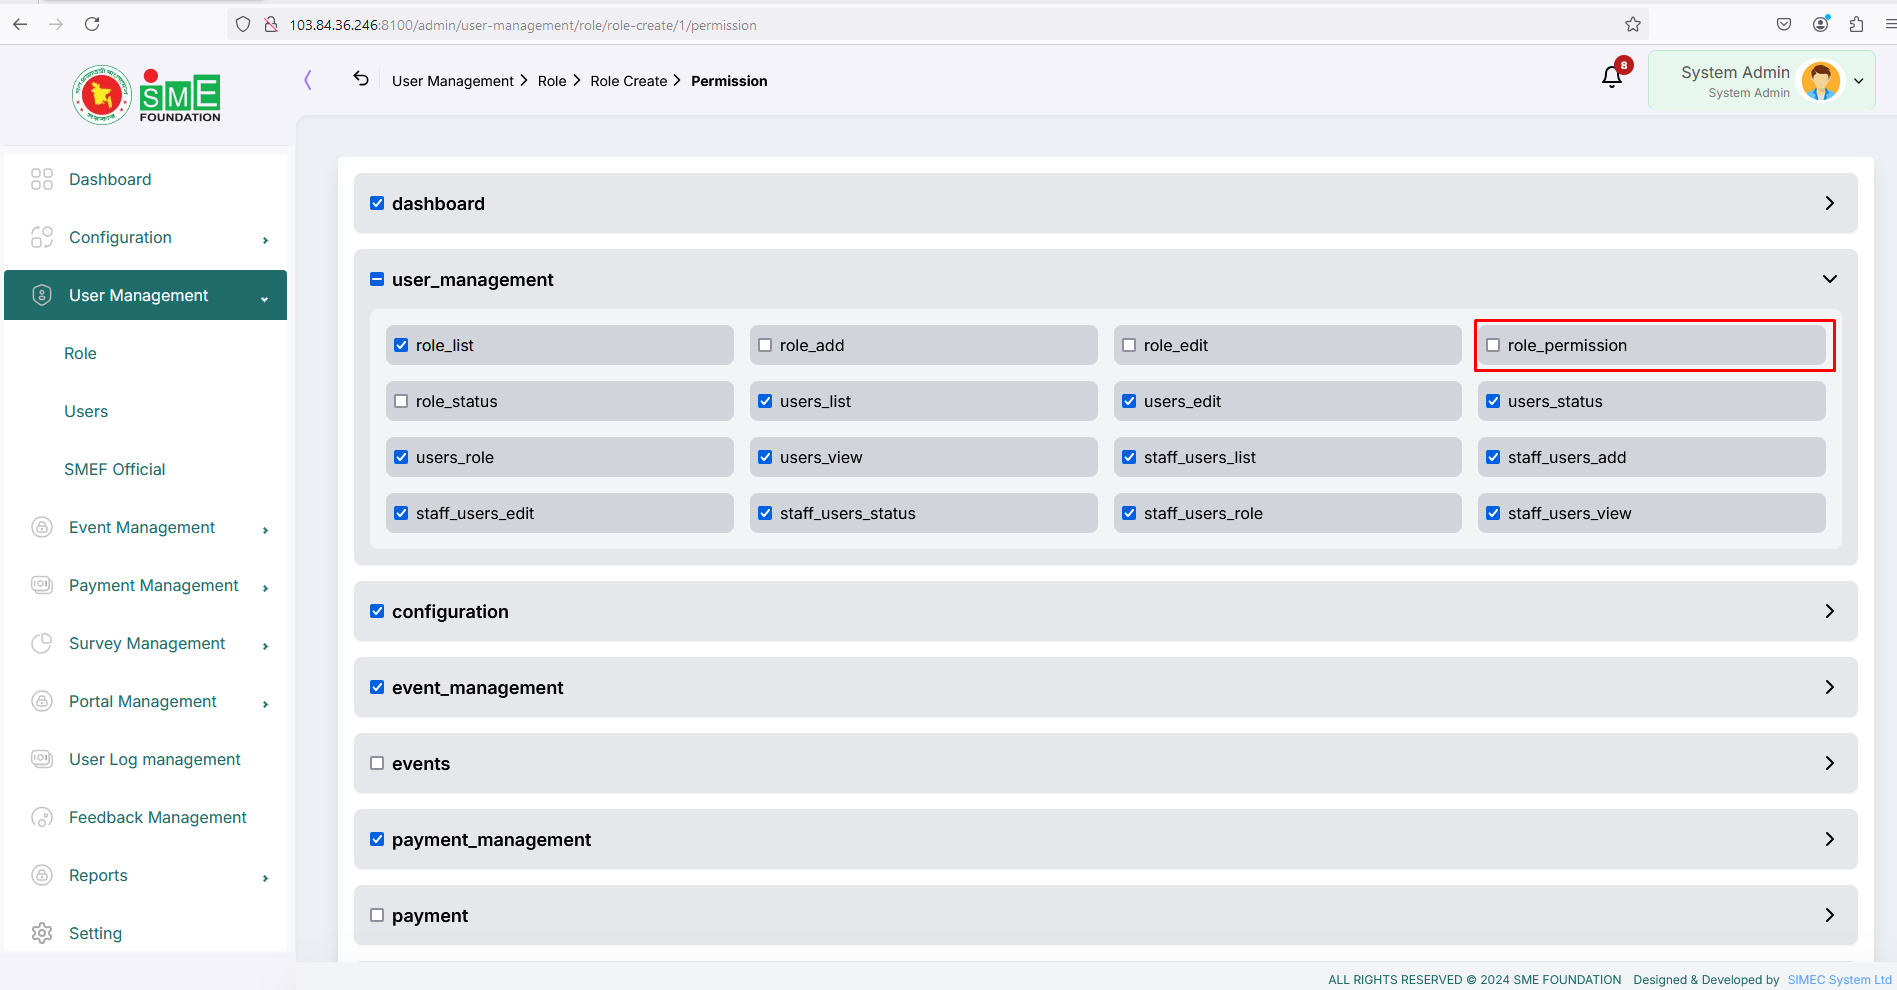Expand the payment_management section

coord(1829,839)
